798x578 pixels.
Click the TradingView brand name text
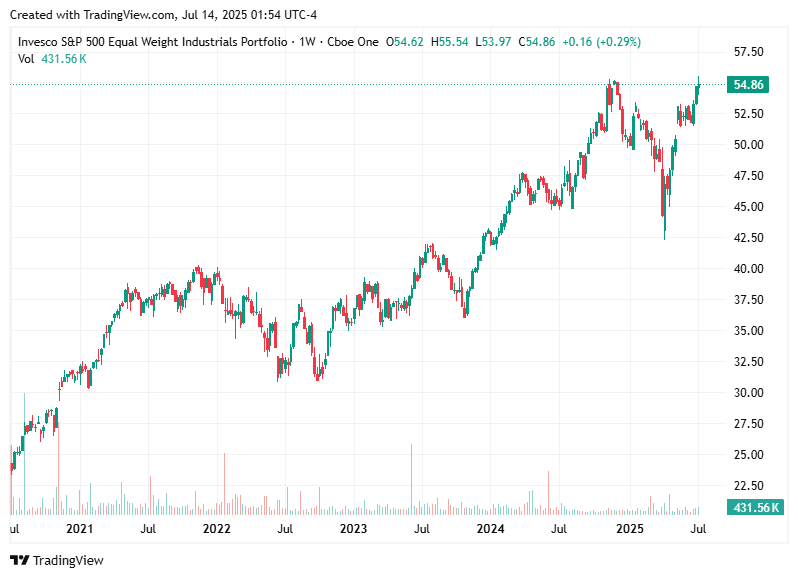click(68, 561)
